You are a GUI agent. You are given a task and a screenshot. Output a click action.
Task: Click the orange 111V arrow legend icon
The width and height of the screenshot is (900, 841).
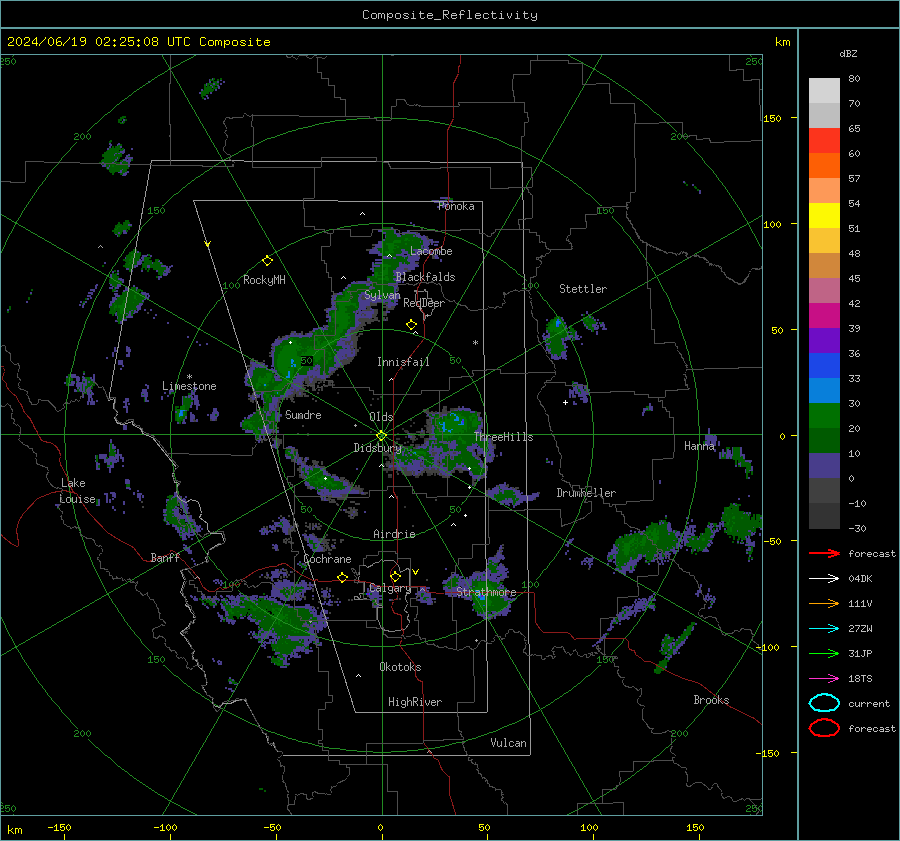point(824,603)
